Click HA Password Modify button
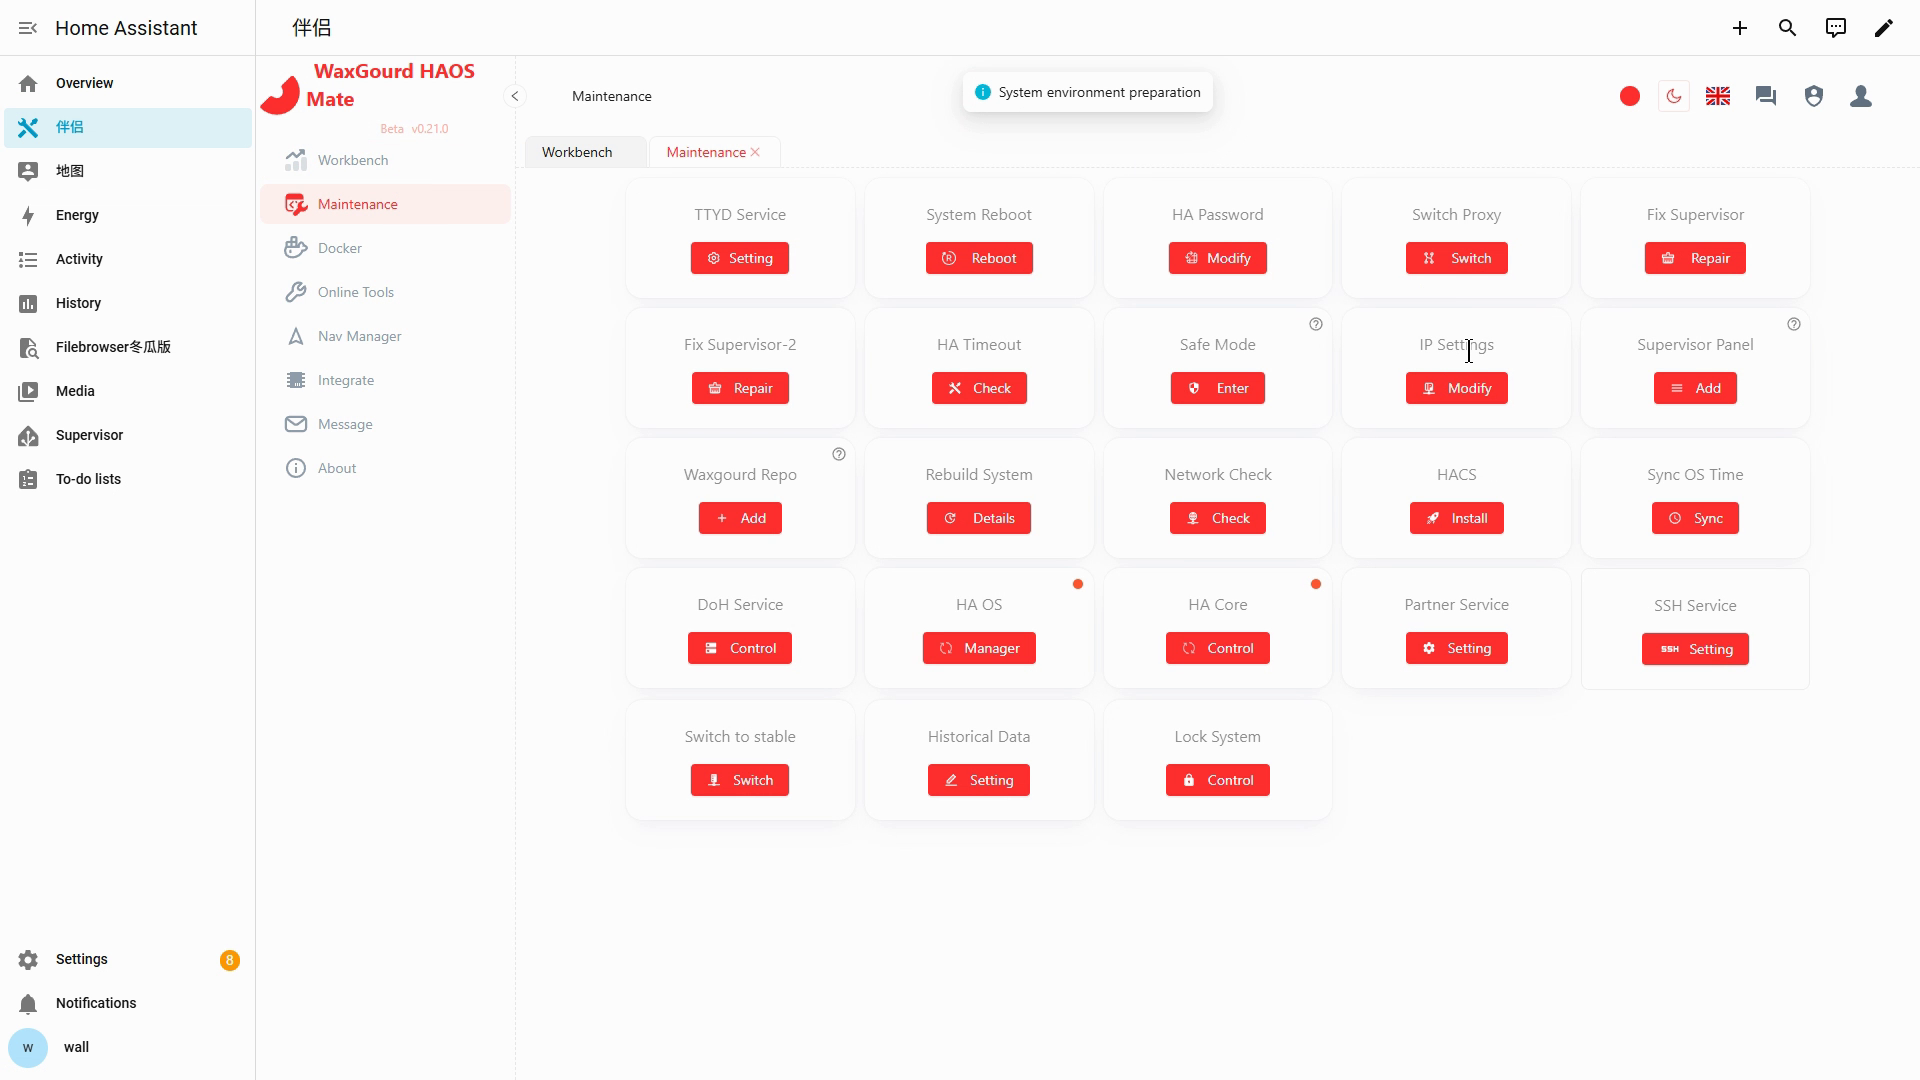Viewport: 1920px width, 1080px height. (1218, 258)
